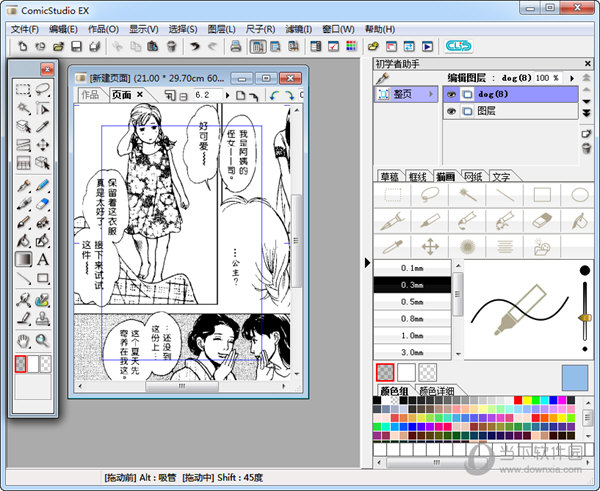
Task: Select the 作品 tab in document window
Action: click(x=90, y=95)
